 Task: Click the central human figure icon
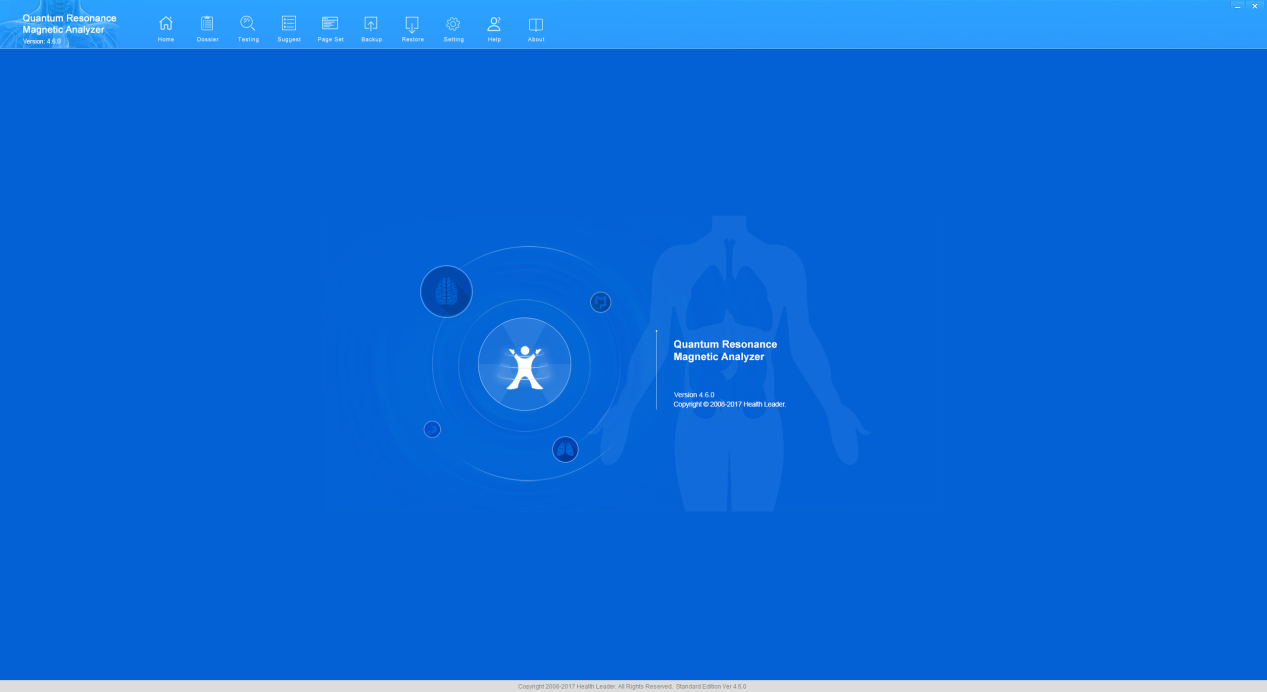524,365
